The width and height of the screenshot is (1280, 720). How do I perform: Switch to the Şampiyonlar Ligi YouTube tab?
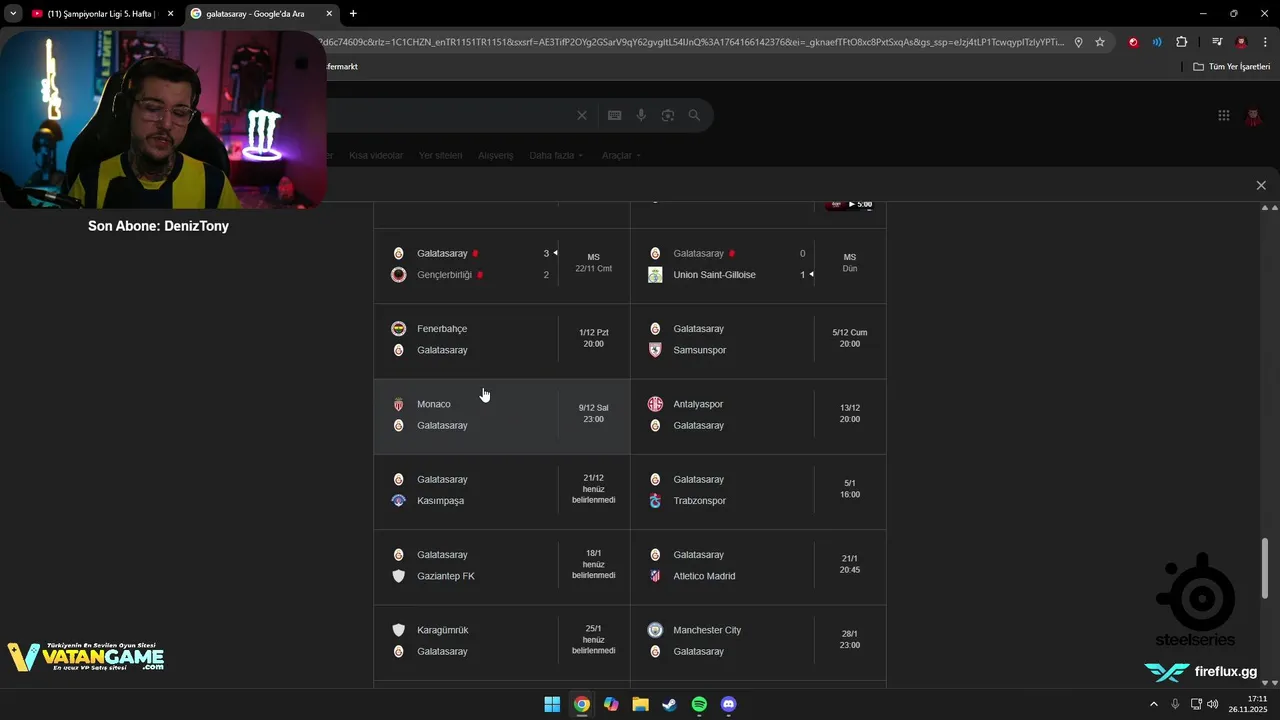click(x=102, y=14)
